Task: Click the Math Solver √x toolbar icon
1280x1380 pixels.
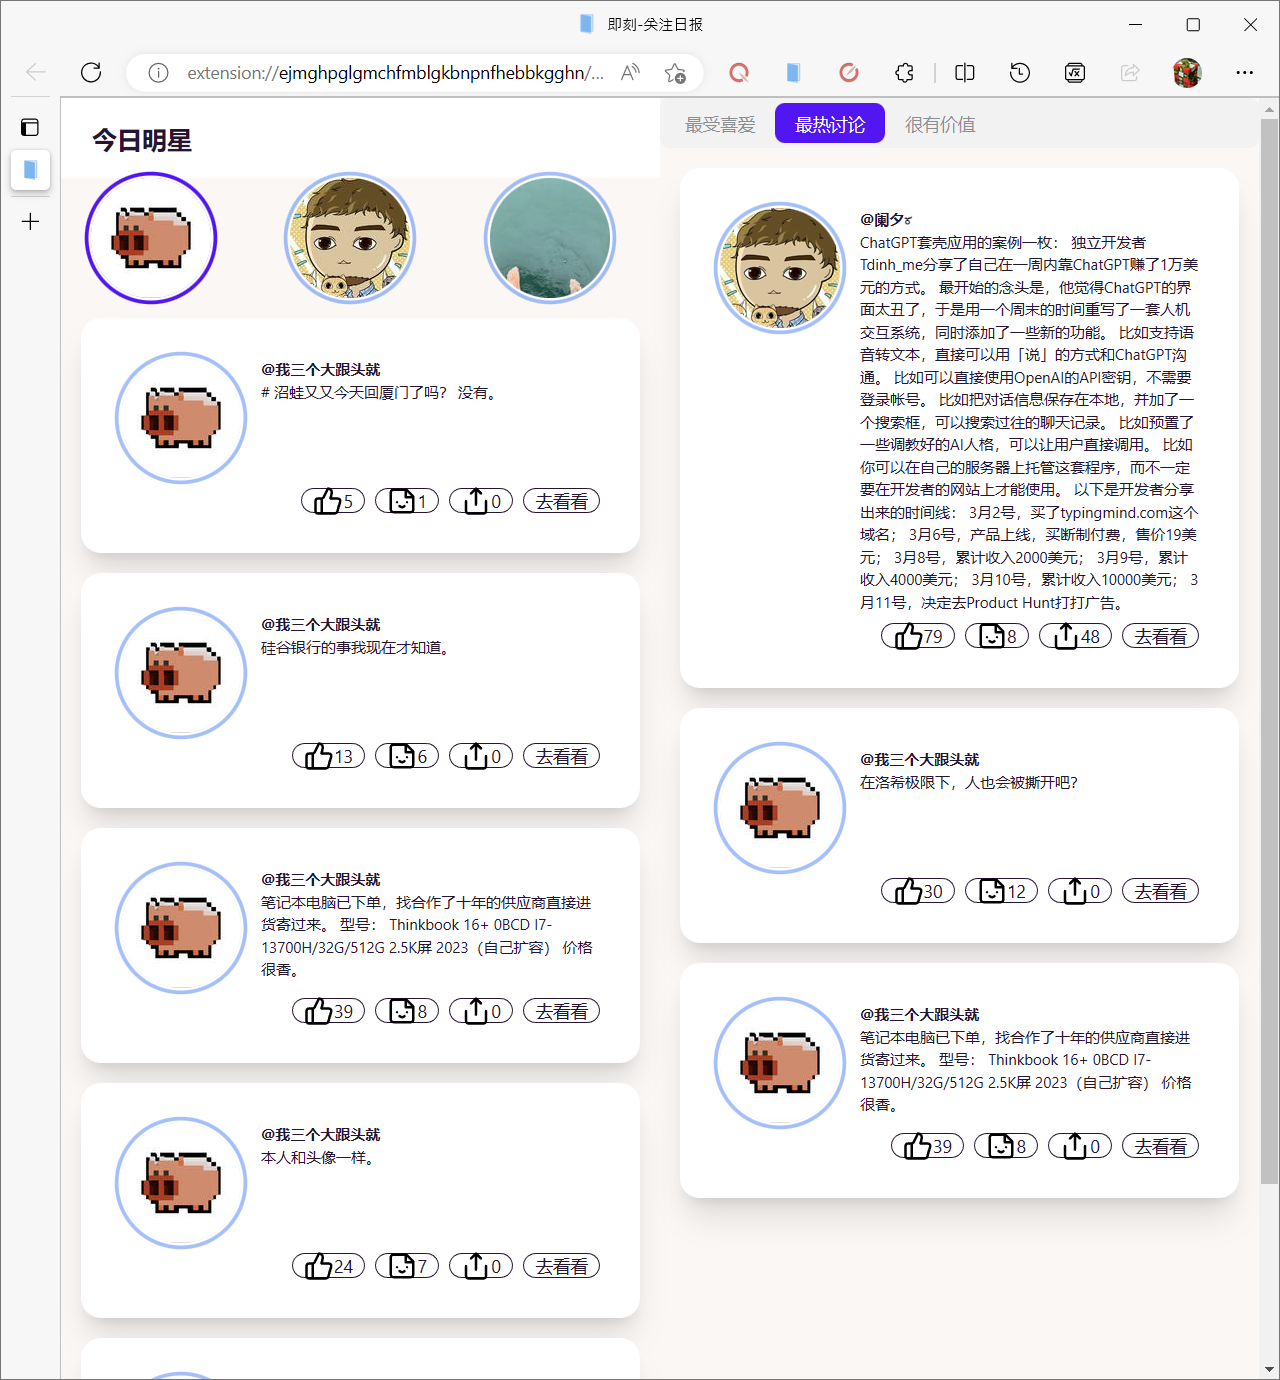Action: (x=1074, y=73)
